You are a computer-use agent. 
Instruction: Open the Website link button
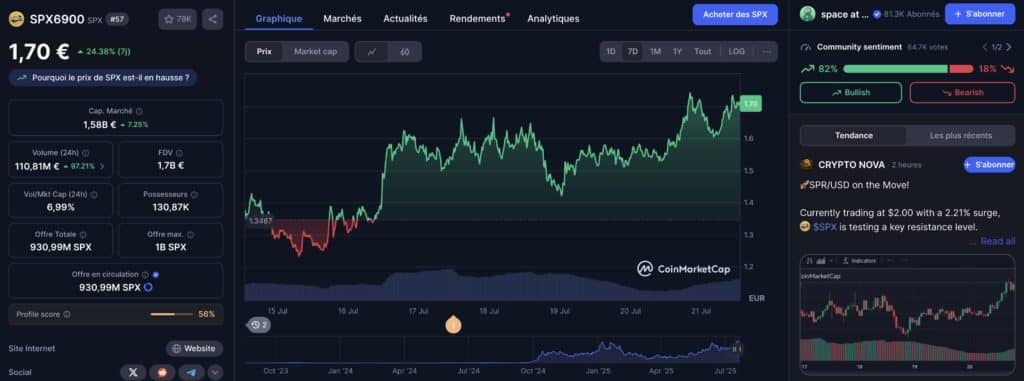[x=194, y=348]
